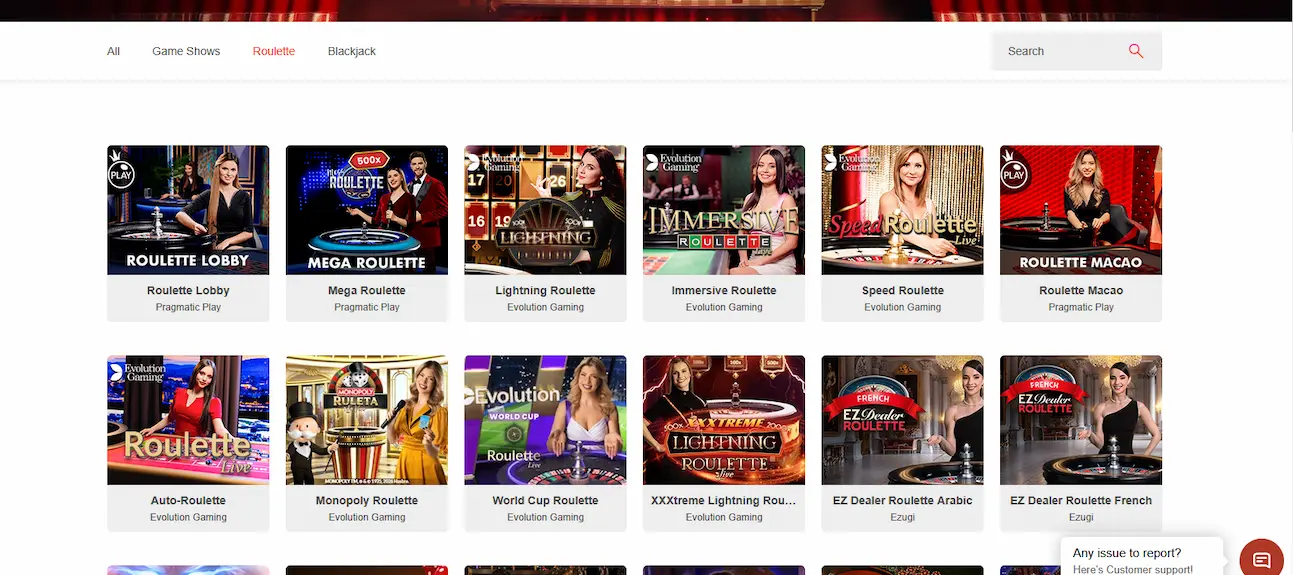Click the World Cup Roulette title

[x=545, y=500]
